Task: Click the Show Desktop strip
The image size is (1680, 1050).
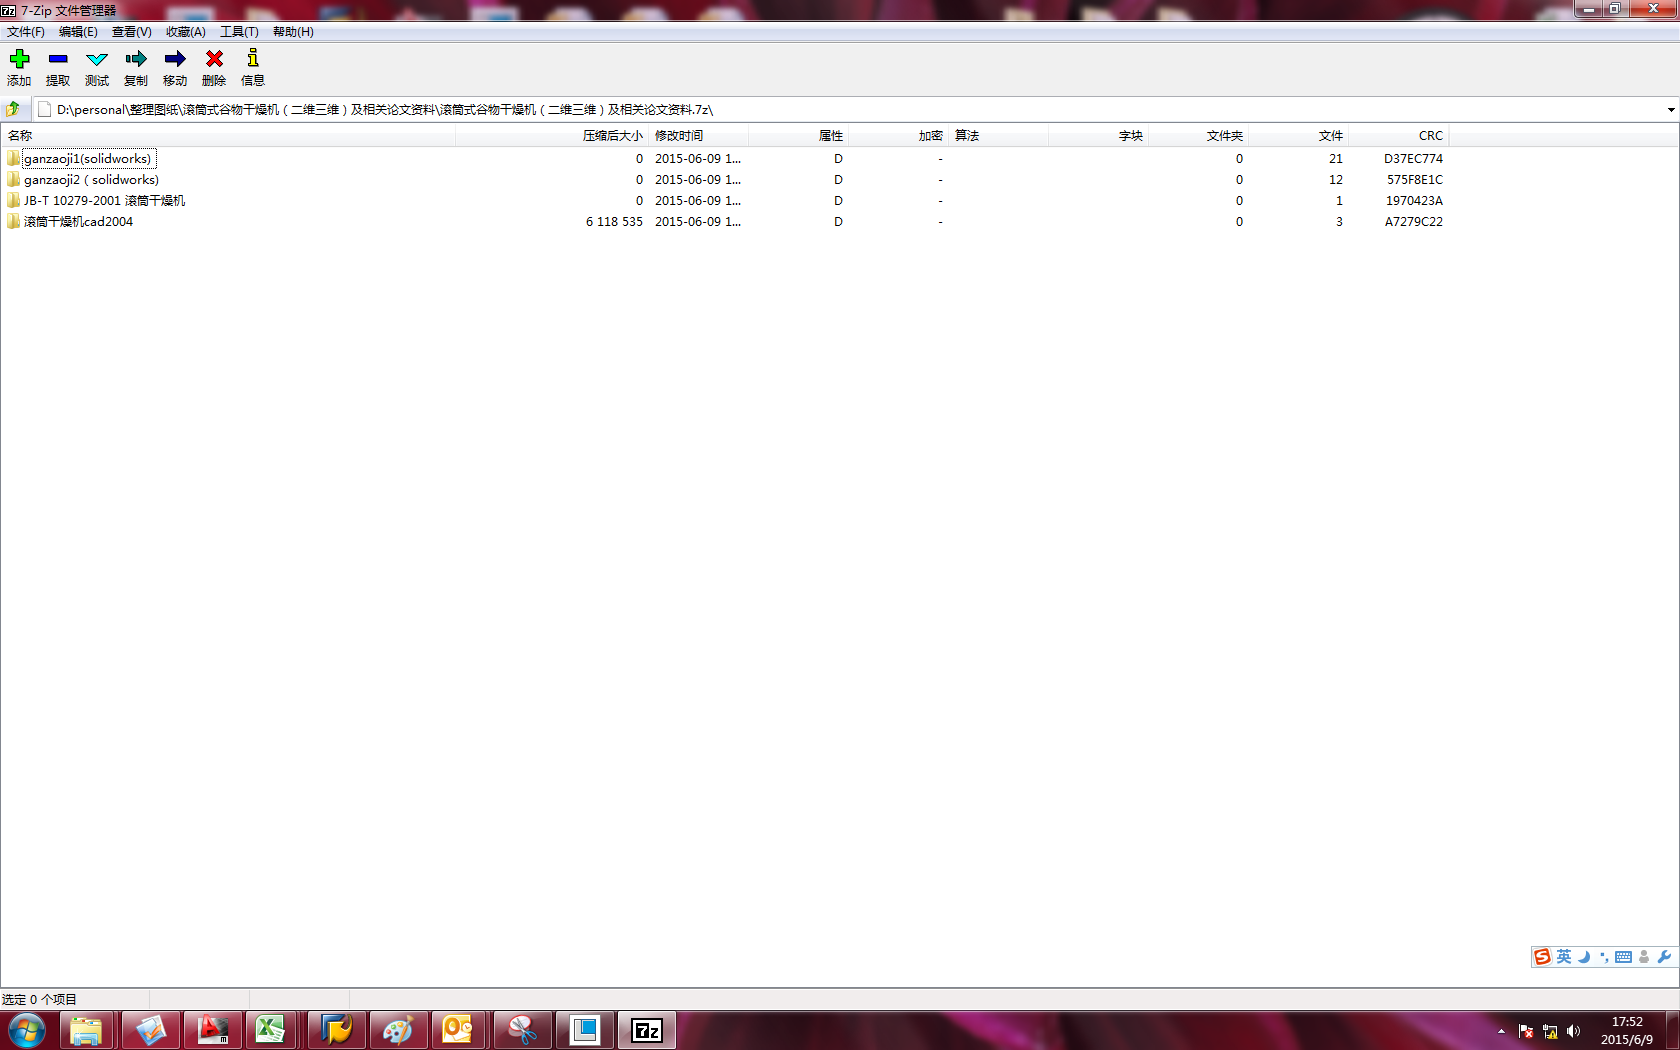Action: 1673,1030
